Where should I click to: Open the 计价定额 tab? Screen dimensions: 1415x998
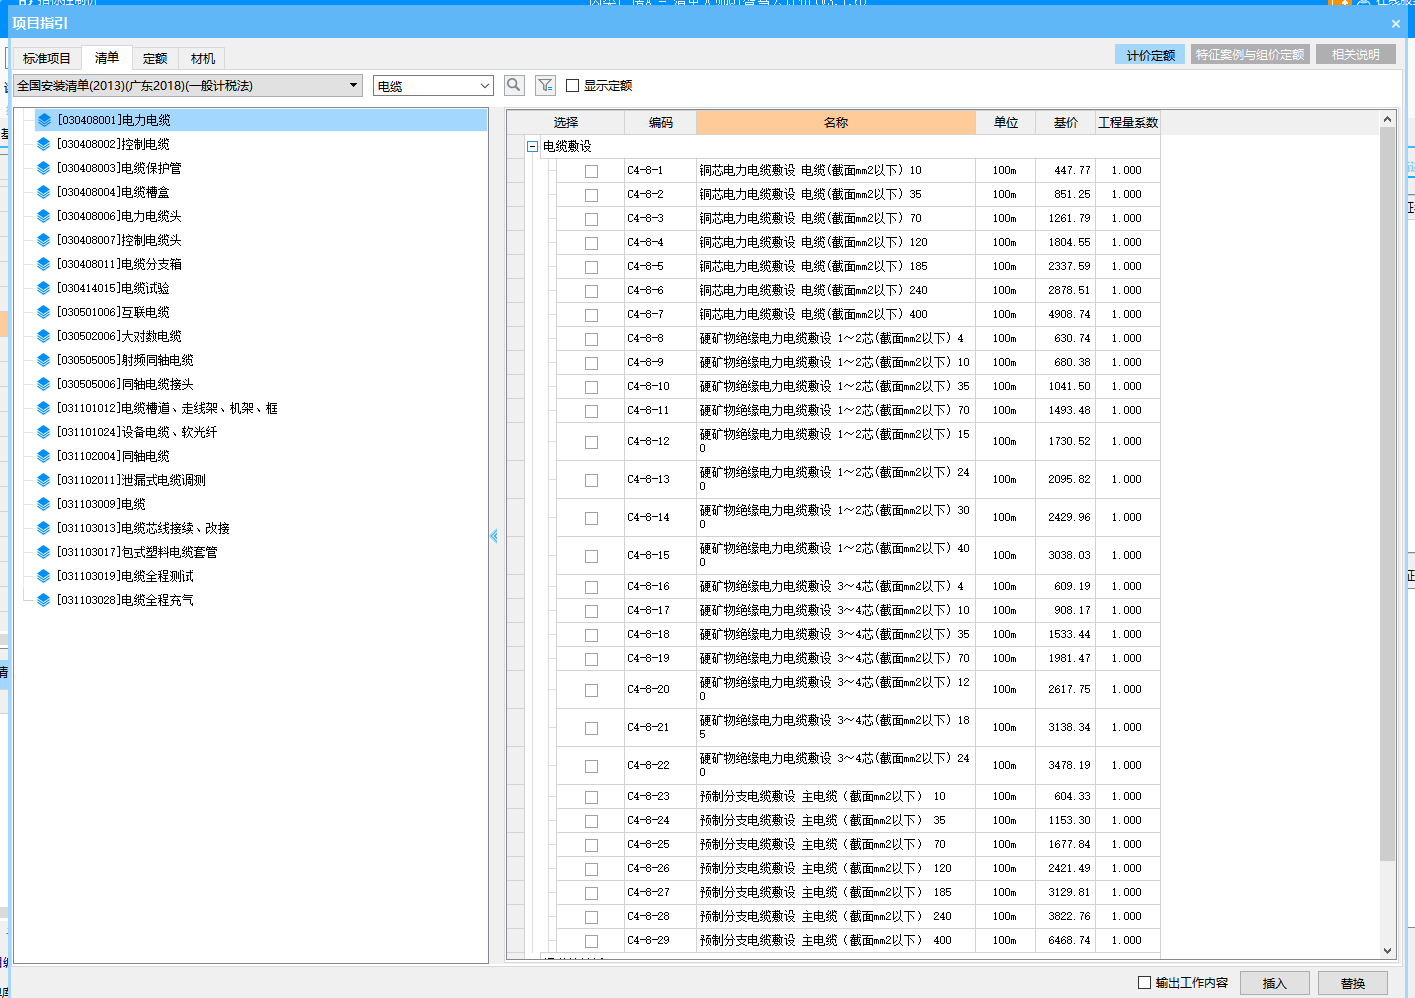coord(1150,55)
